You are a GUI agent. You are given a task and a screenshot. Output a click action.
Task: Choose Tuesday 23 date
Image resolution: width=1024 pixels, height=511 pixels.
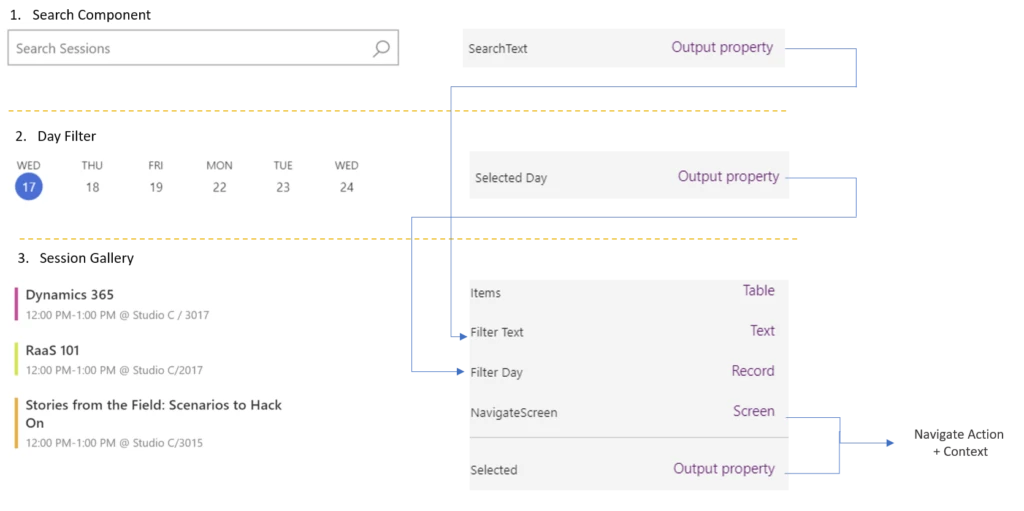pos(283,186)
